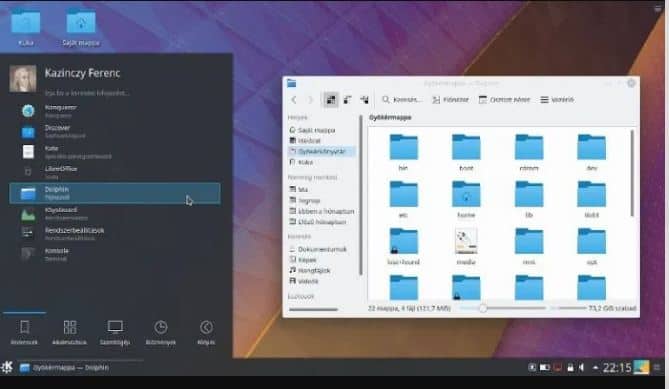669x389 pixels.
Task: Open the Kilépés leave tab
Action: [206, 333]
